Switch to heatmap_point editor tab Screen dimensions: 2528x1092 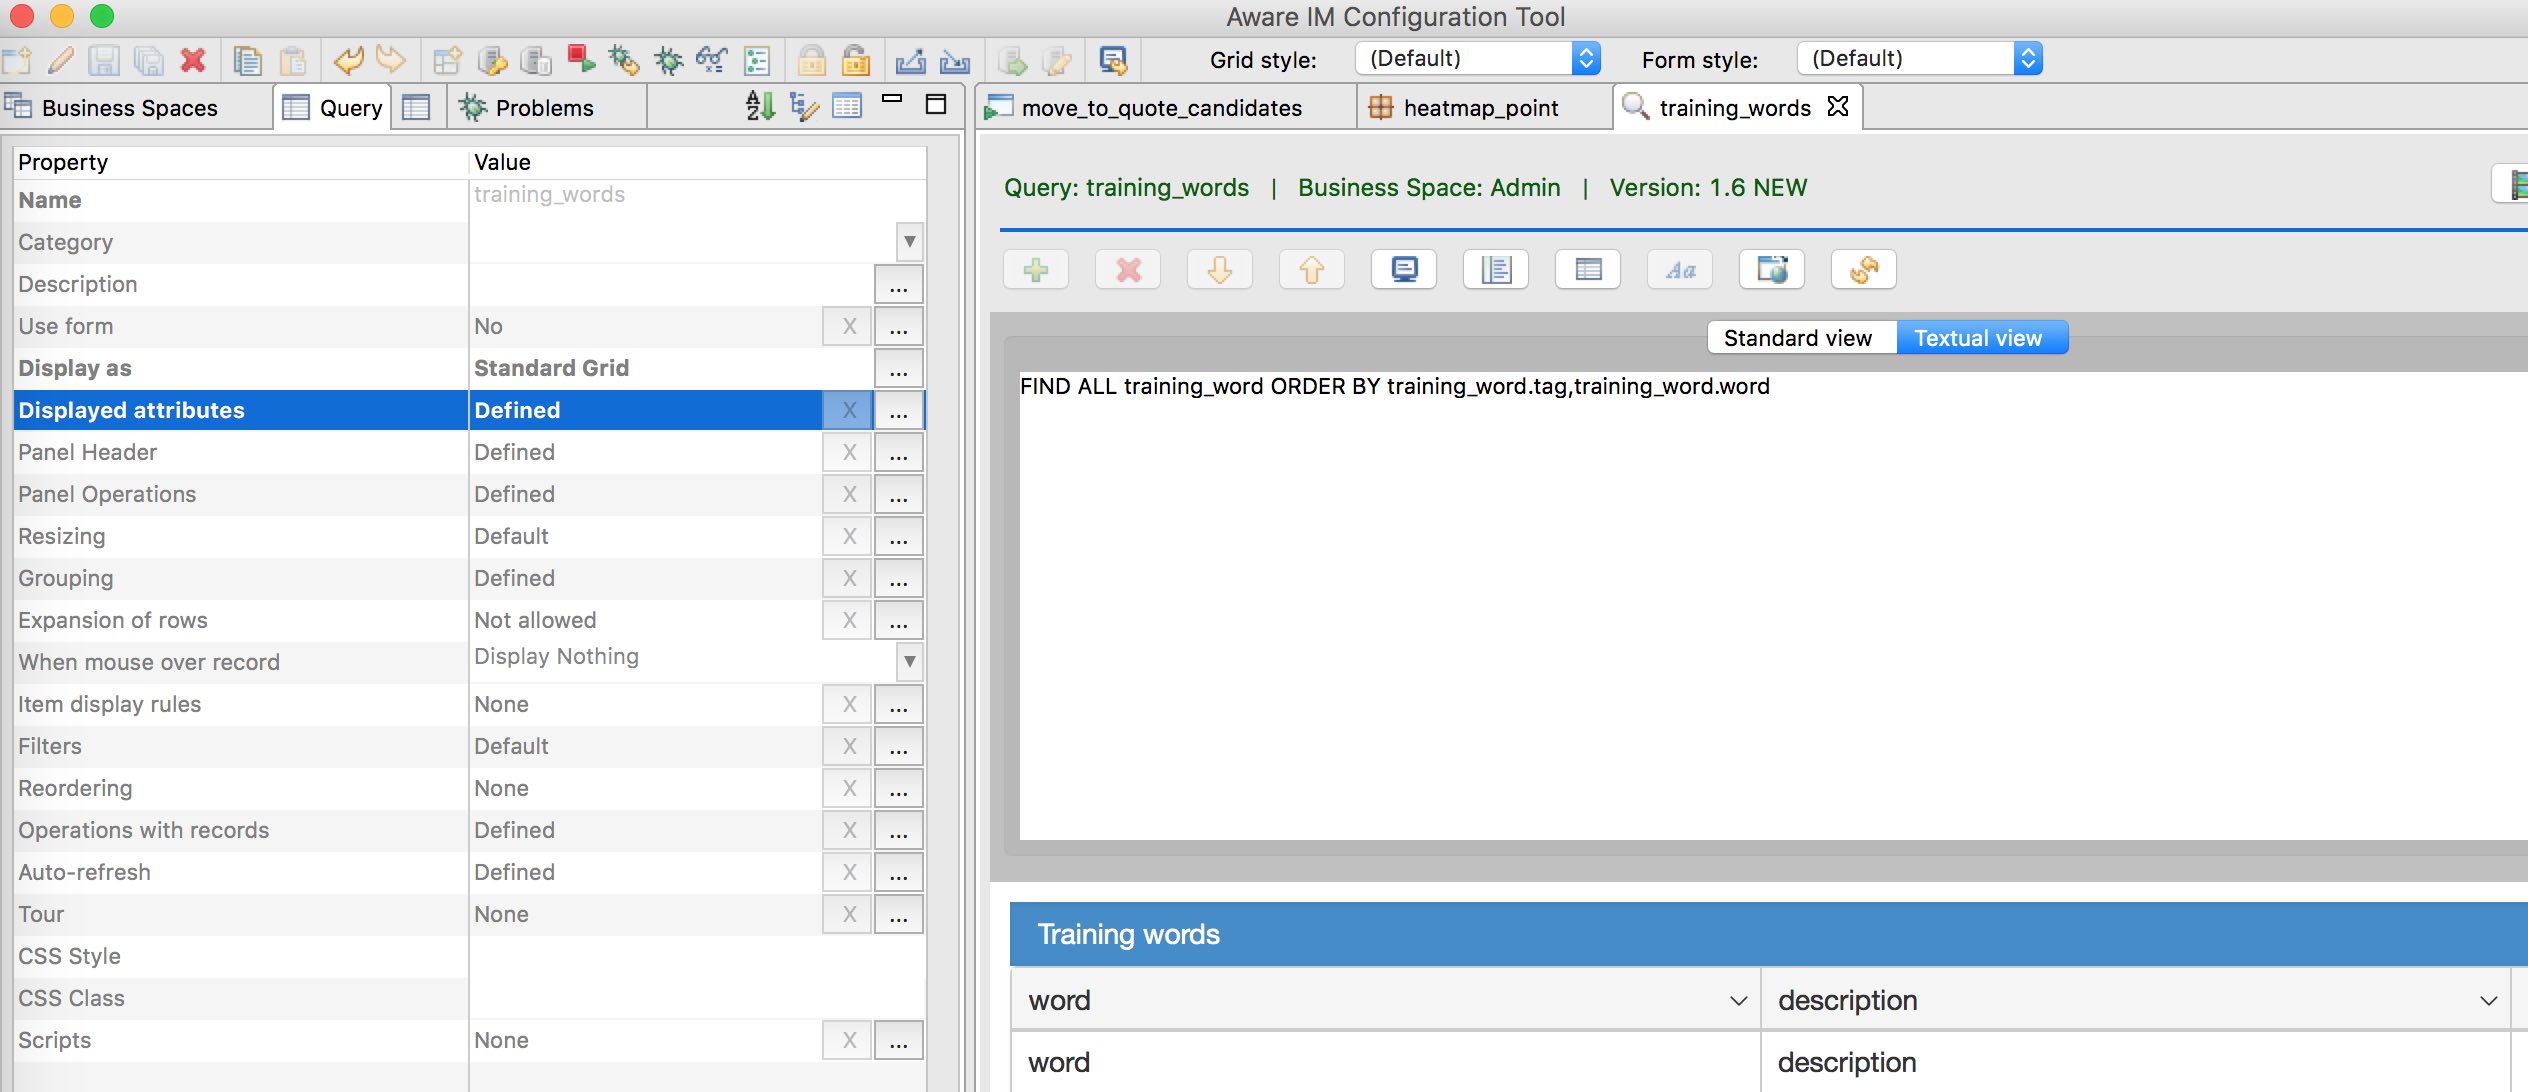[x=1484, y=107]
